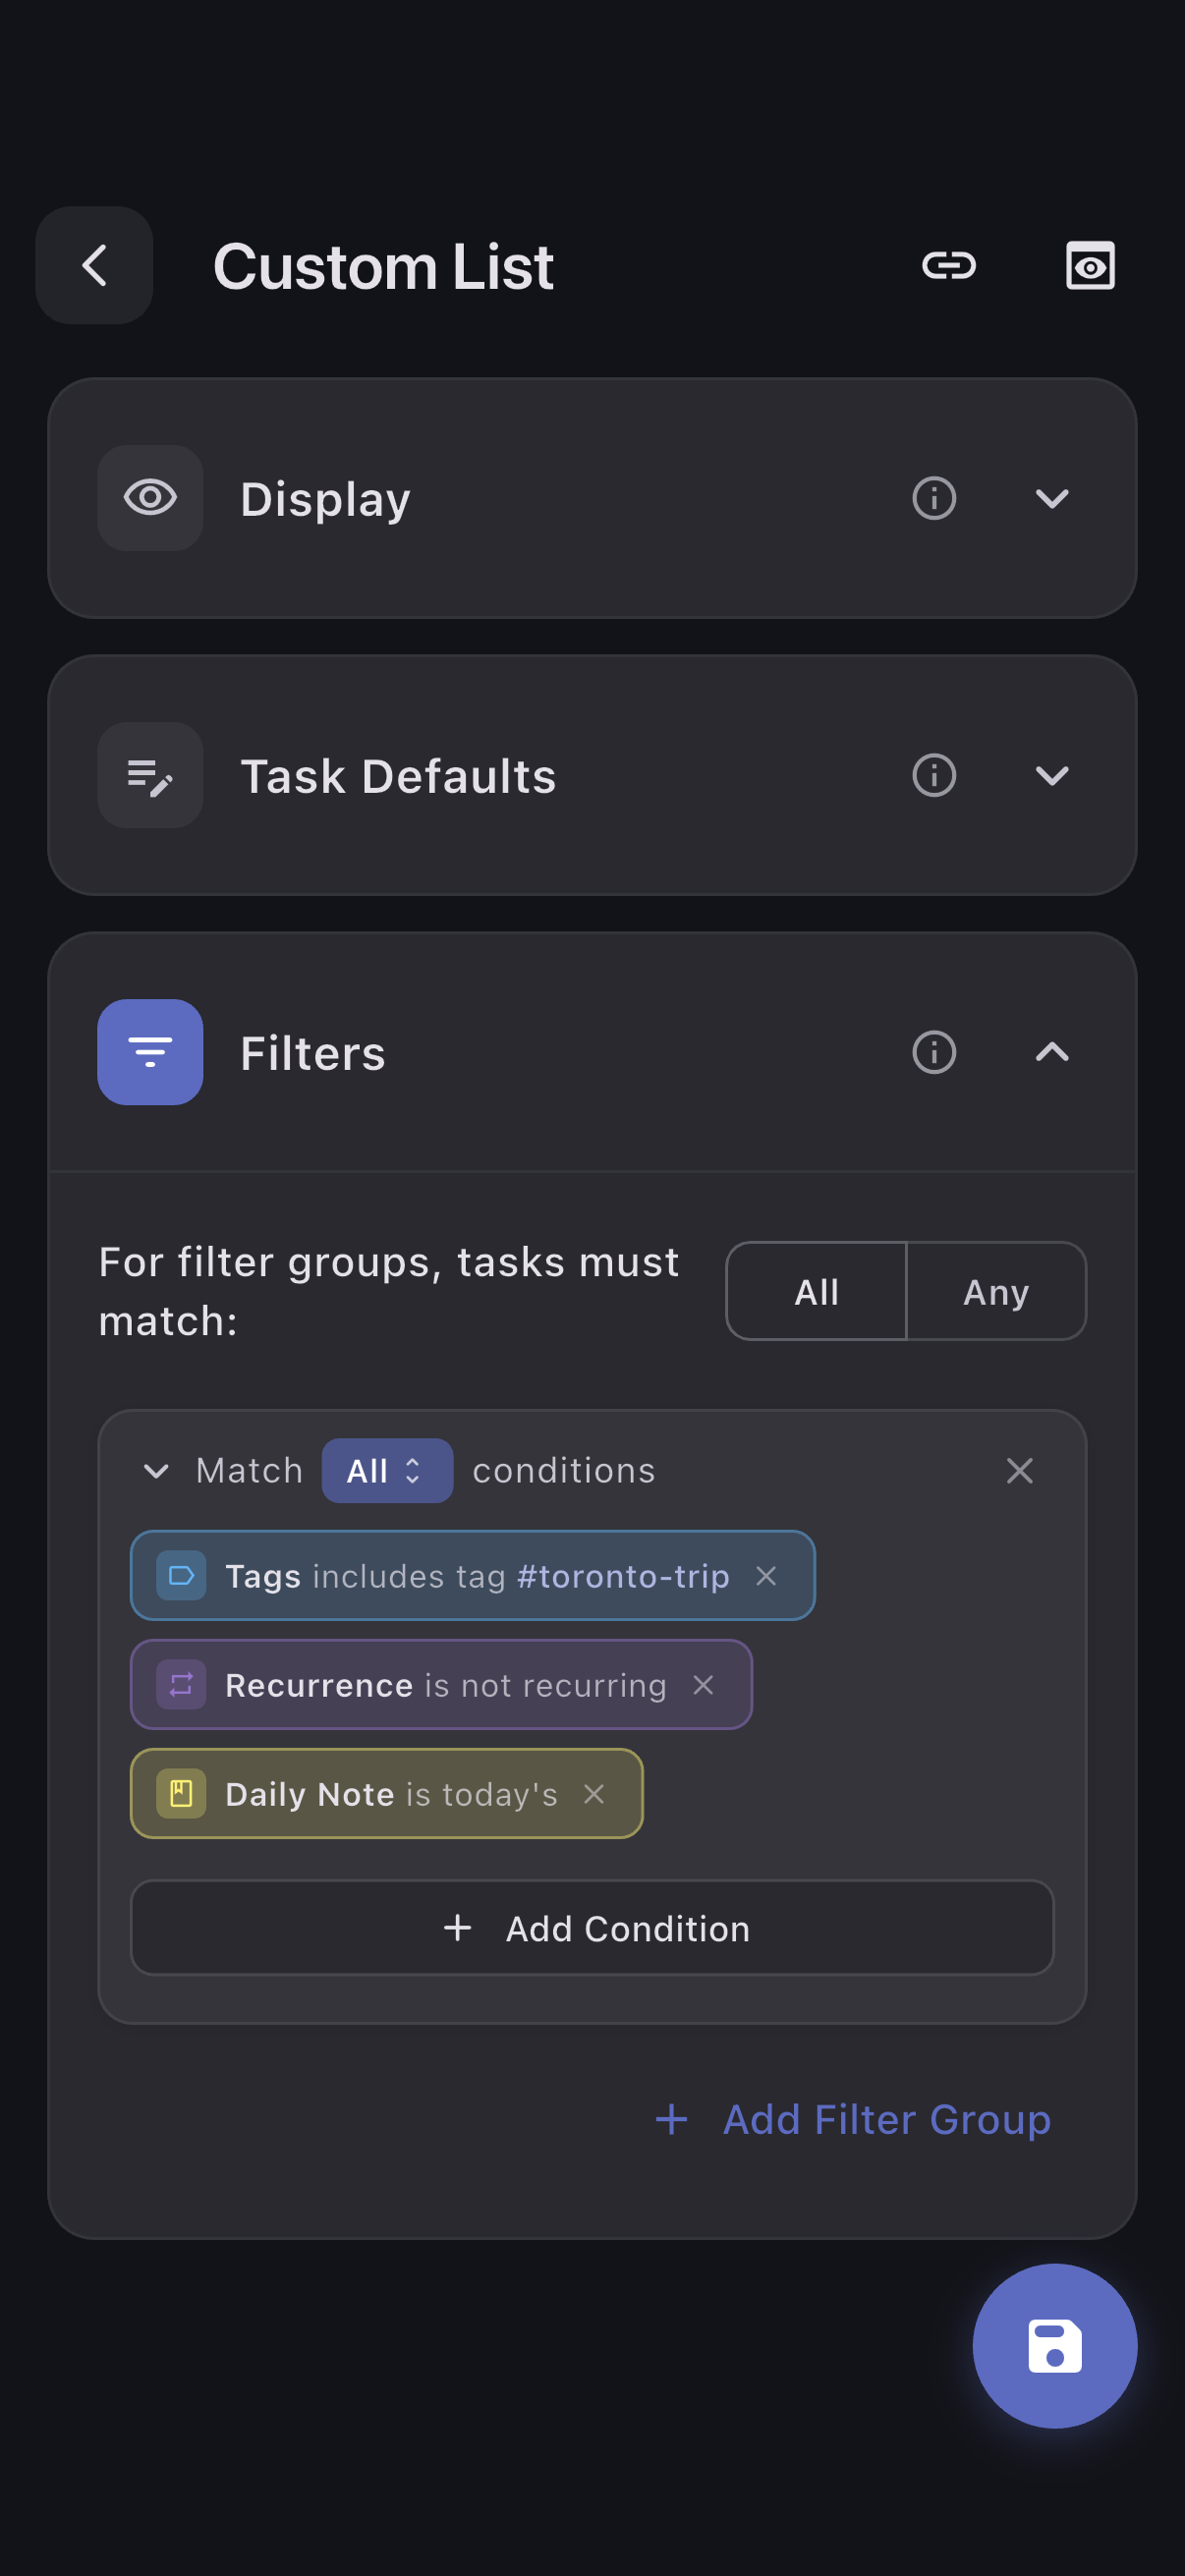Show info for Filters section

coord(934,1052)
